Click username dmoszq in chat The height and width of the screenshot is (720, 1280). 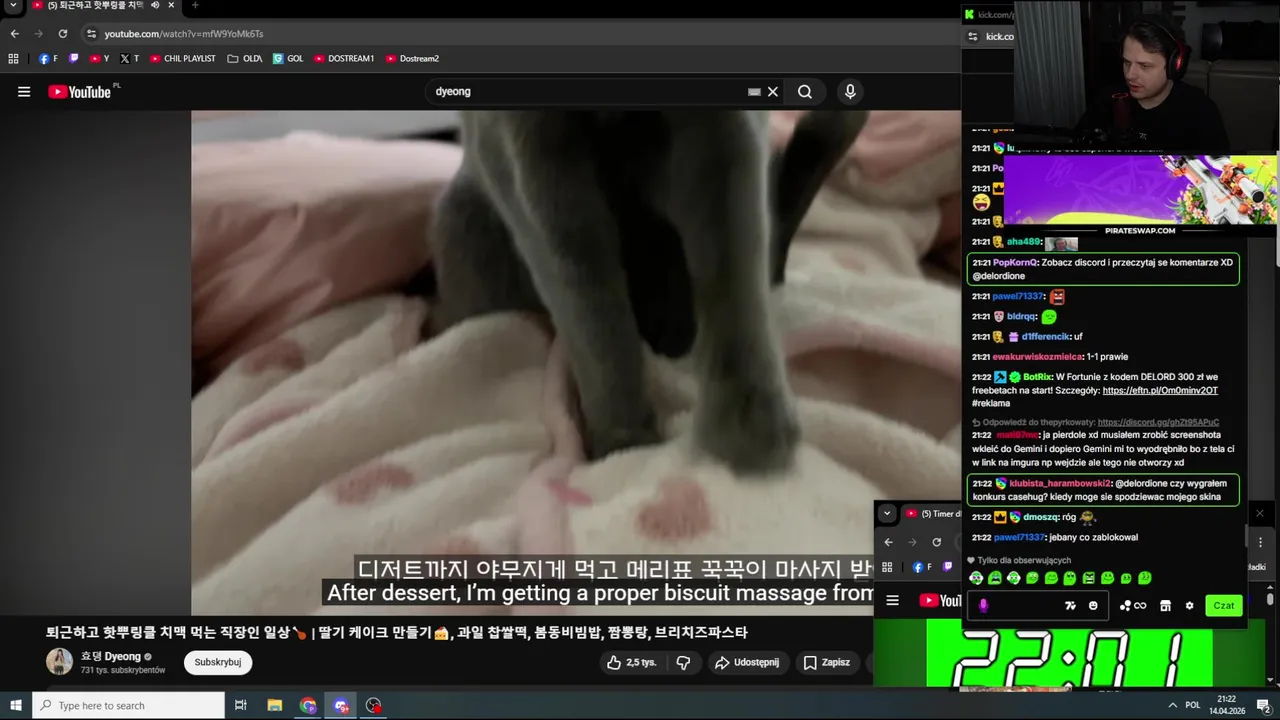[x=1039, y=517]
